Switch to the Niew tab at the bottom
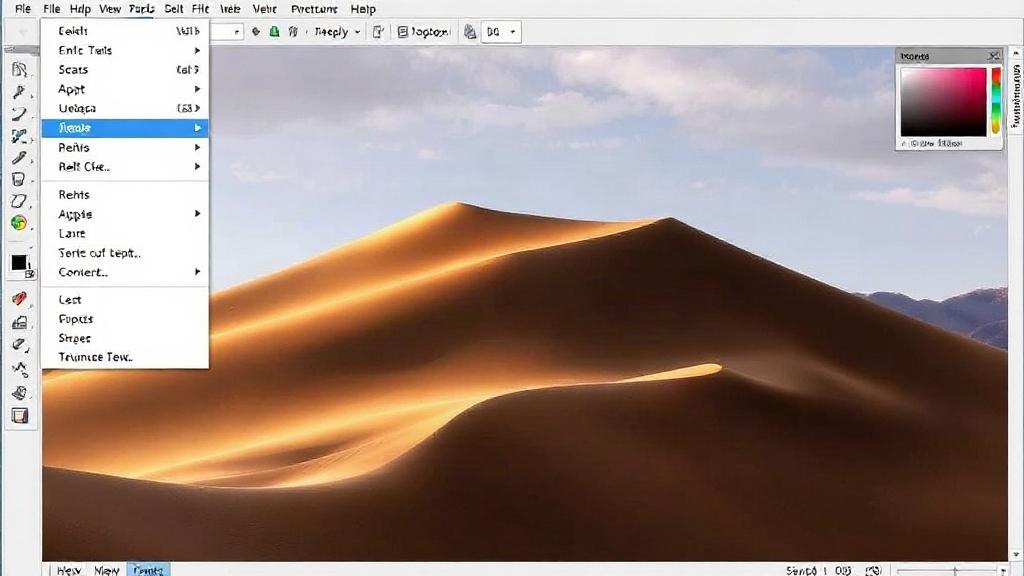 106,570
